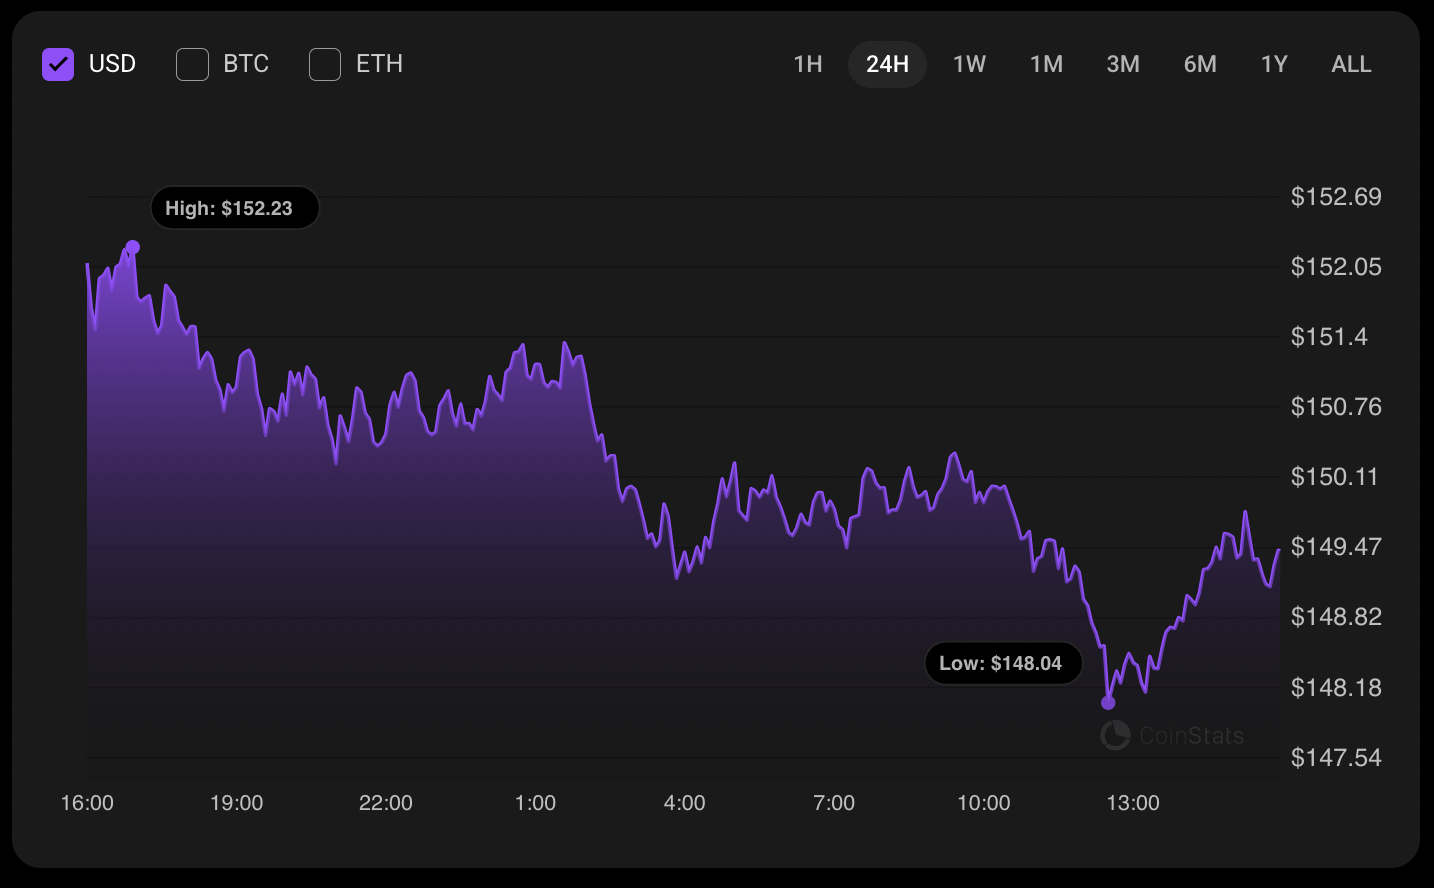Select the 24H time range tab
Image resolution: width=1434 pixels, height=888 pixels.
point(887,64)
